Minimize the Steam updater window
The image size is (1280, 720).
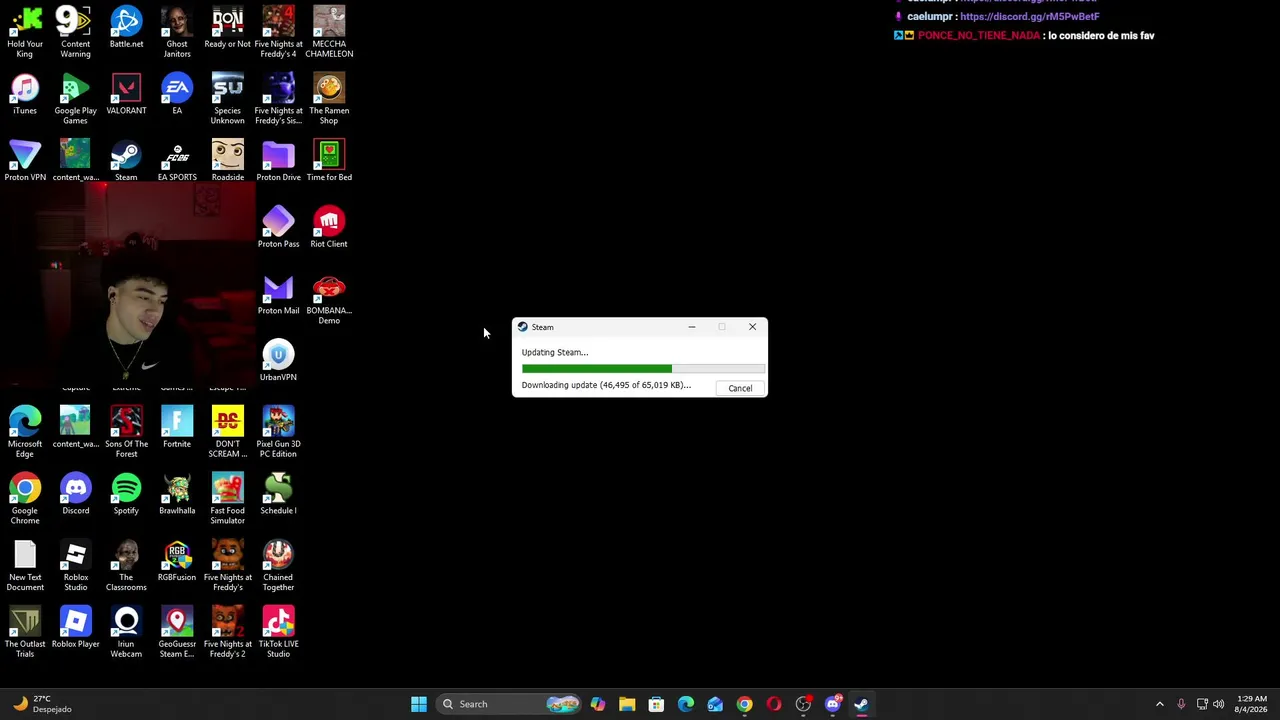pos(691,327)
